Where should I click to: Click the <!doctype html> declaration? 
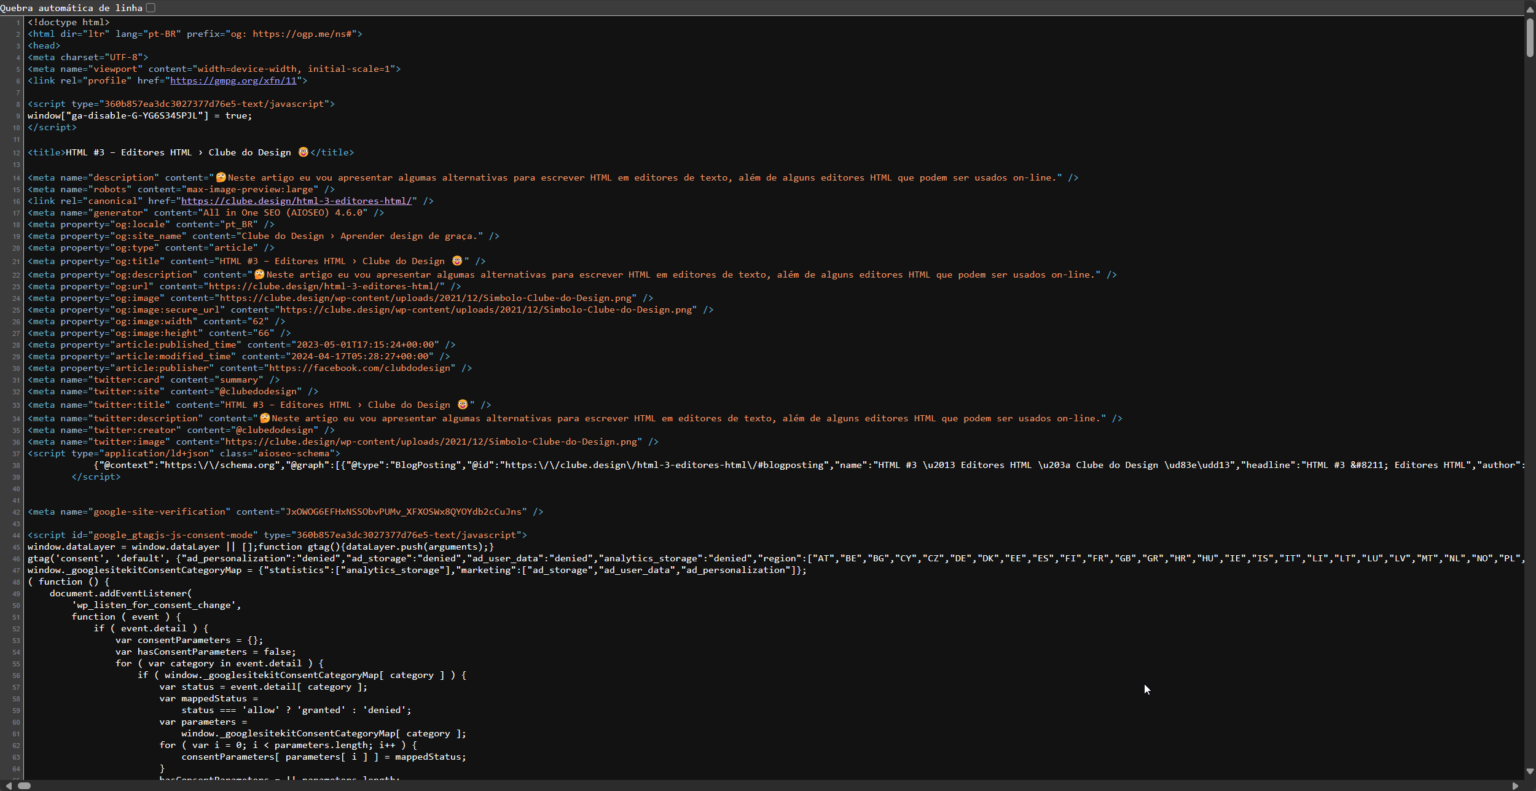69,22
